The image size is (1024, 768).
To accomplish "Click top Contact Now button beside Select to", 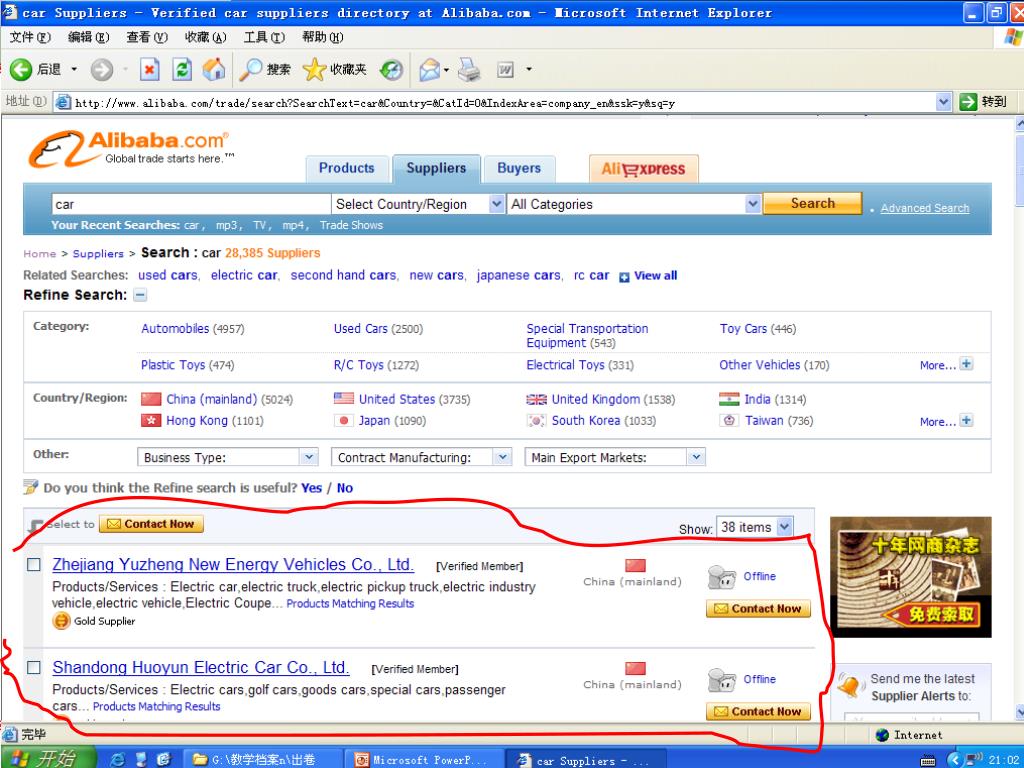I will pos(151,524).
